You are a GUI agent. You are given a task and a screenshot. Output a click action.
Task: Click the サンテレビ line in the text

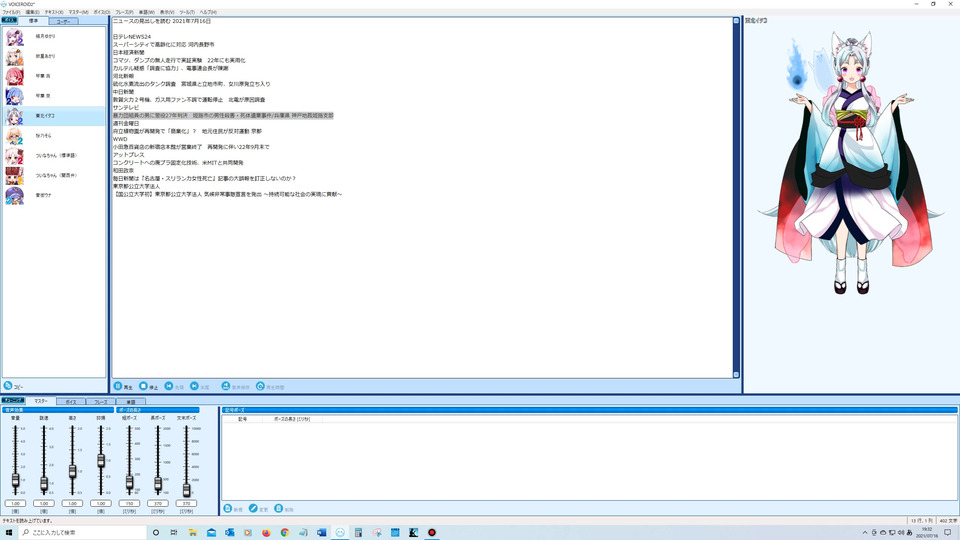[x=126, y=107]
